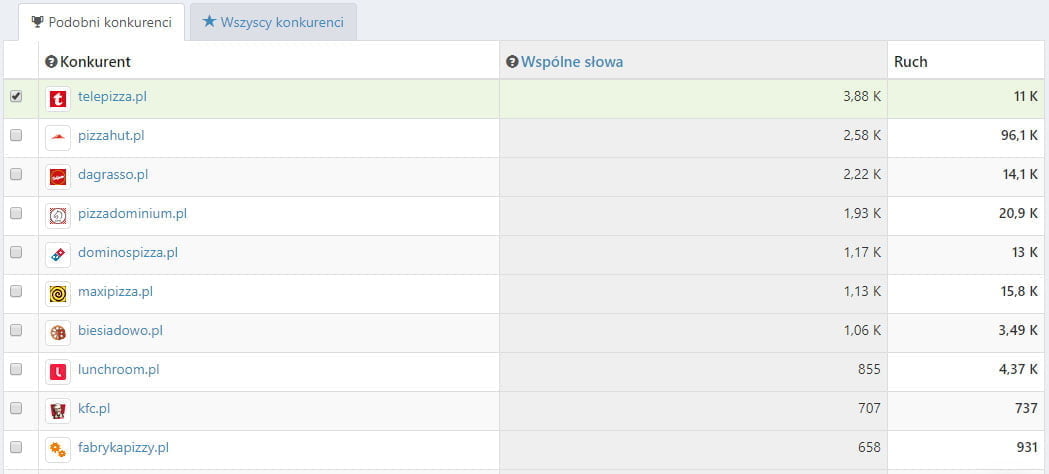Screen dimensions: 1049x474
Task: Follow the maxipizza.pl domain link
Action: pos(115,291)
